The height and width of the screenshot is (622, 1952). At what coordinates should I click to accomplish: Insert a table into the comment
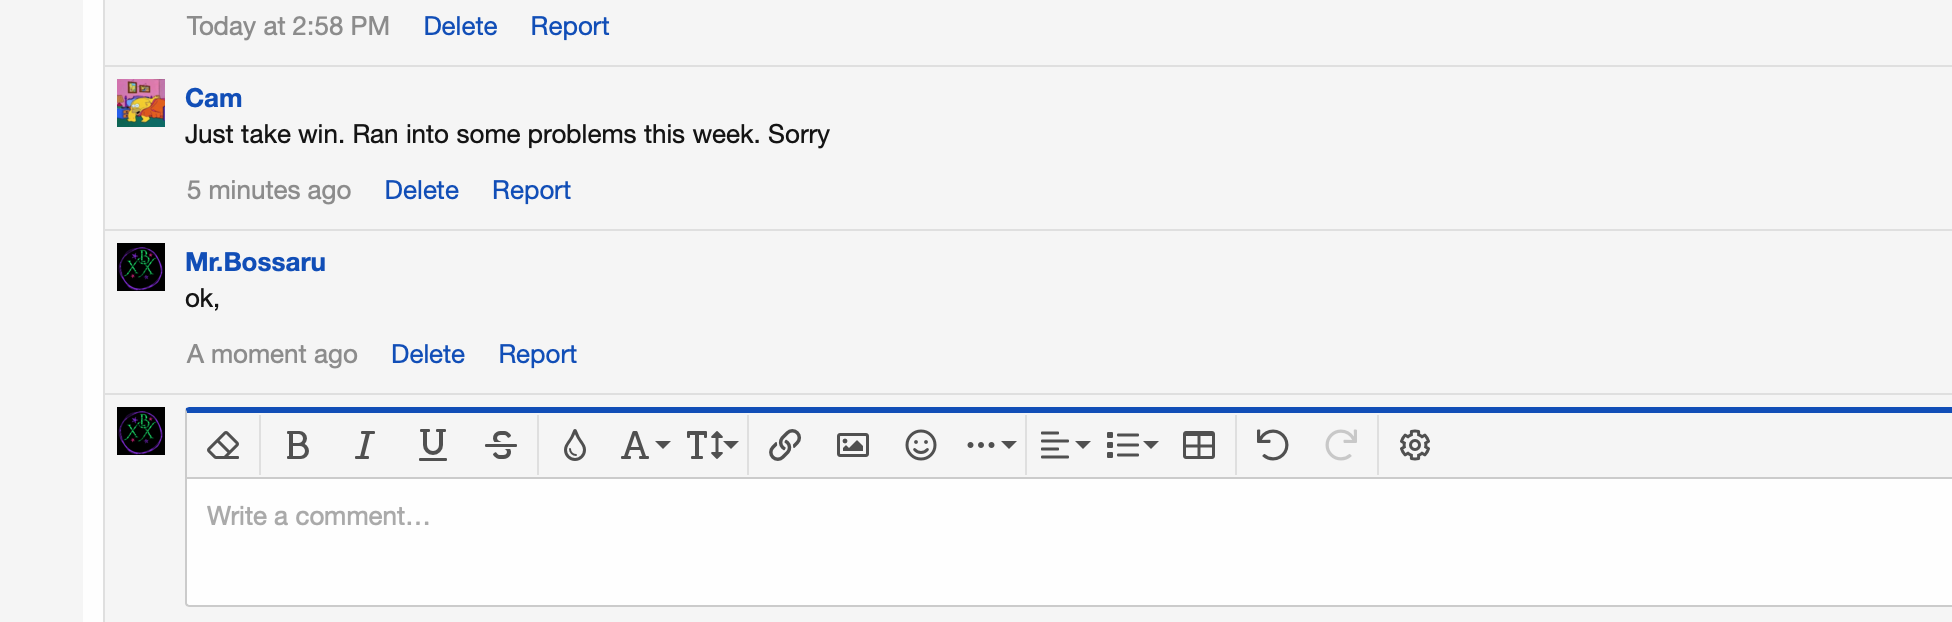click(x=1198, y=445)
